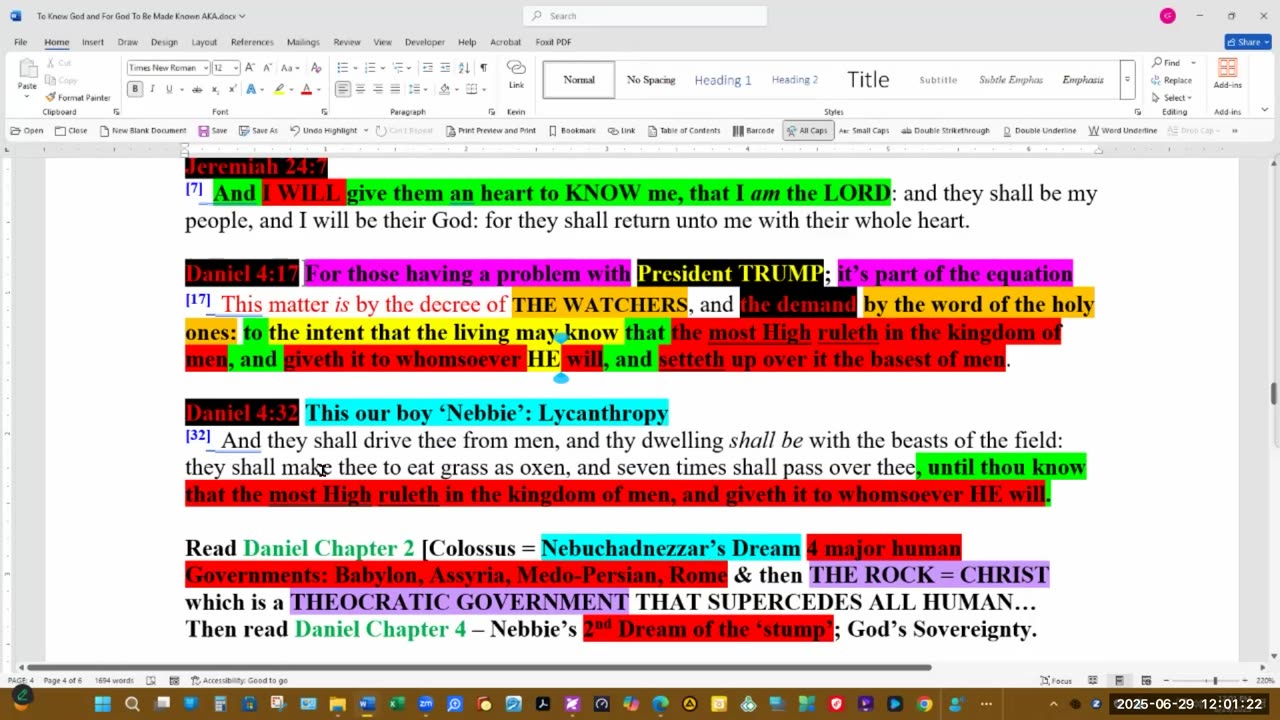Switch to the Insert tab

pos(93,42)
